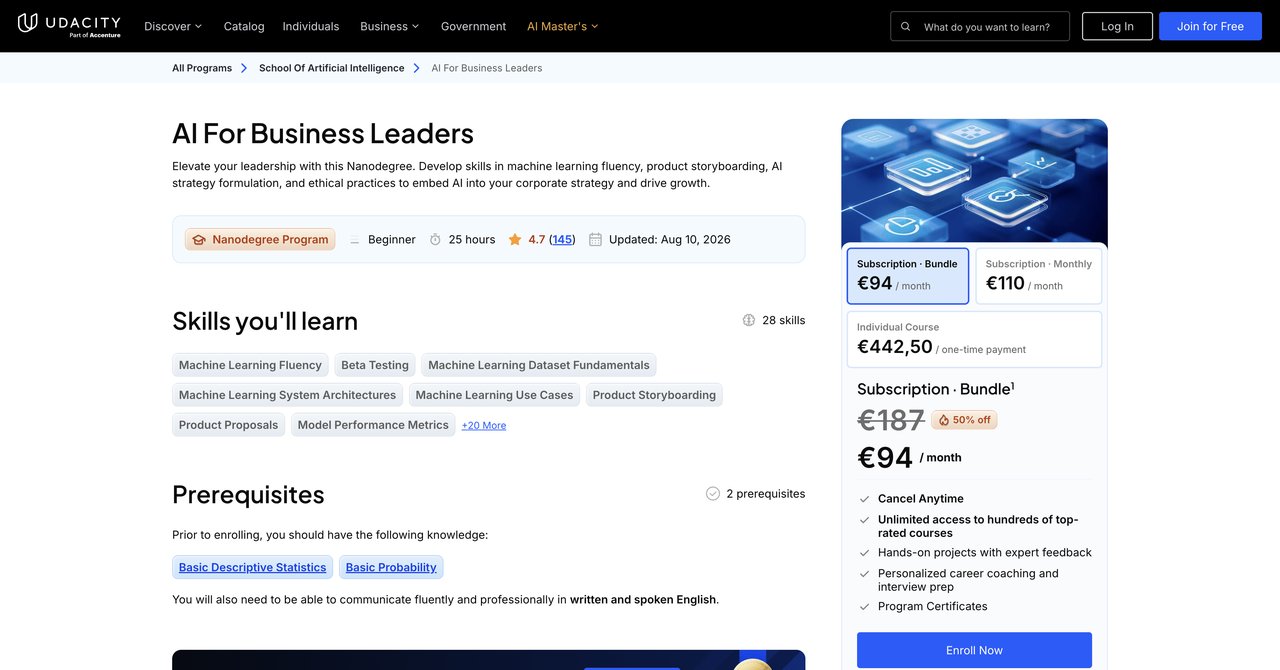This screenshot has height=670, width=1280.
Task: Click the Machine Learning Fluency skill tag
Action: tap(250, 365)
